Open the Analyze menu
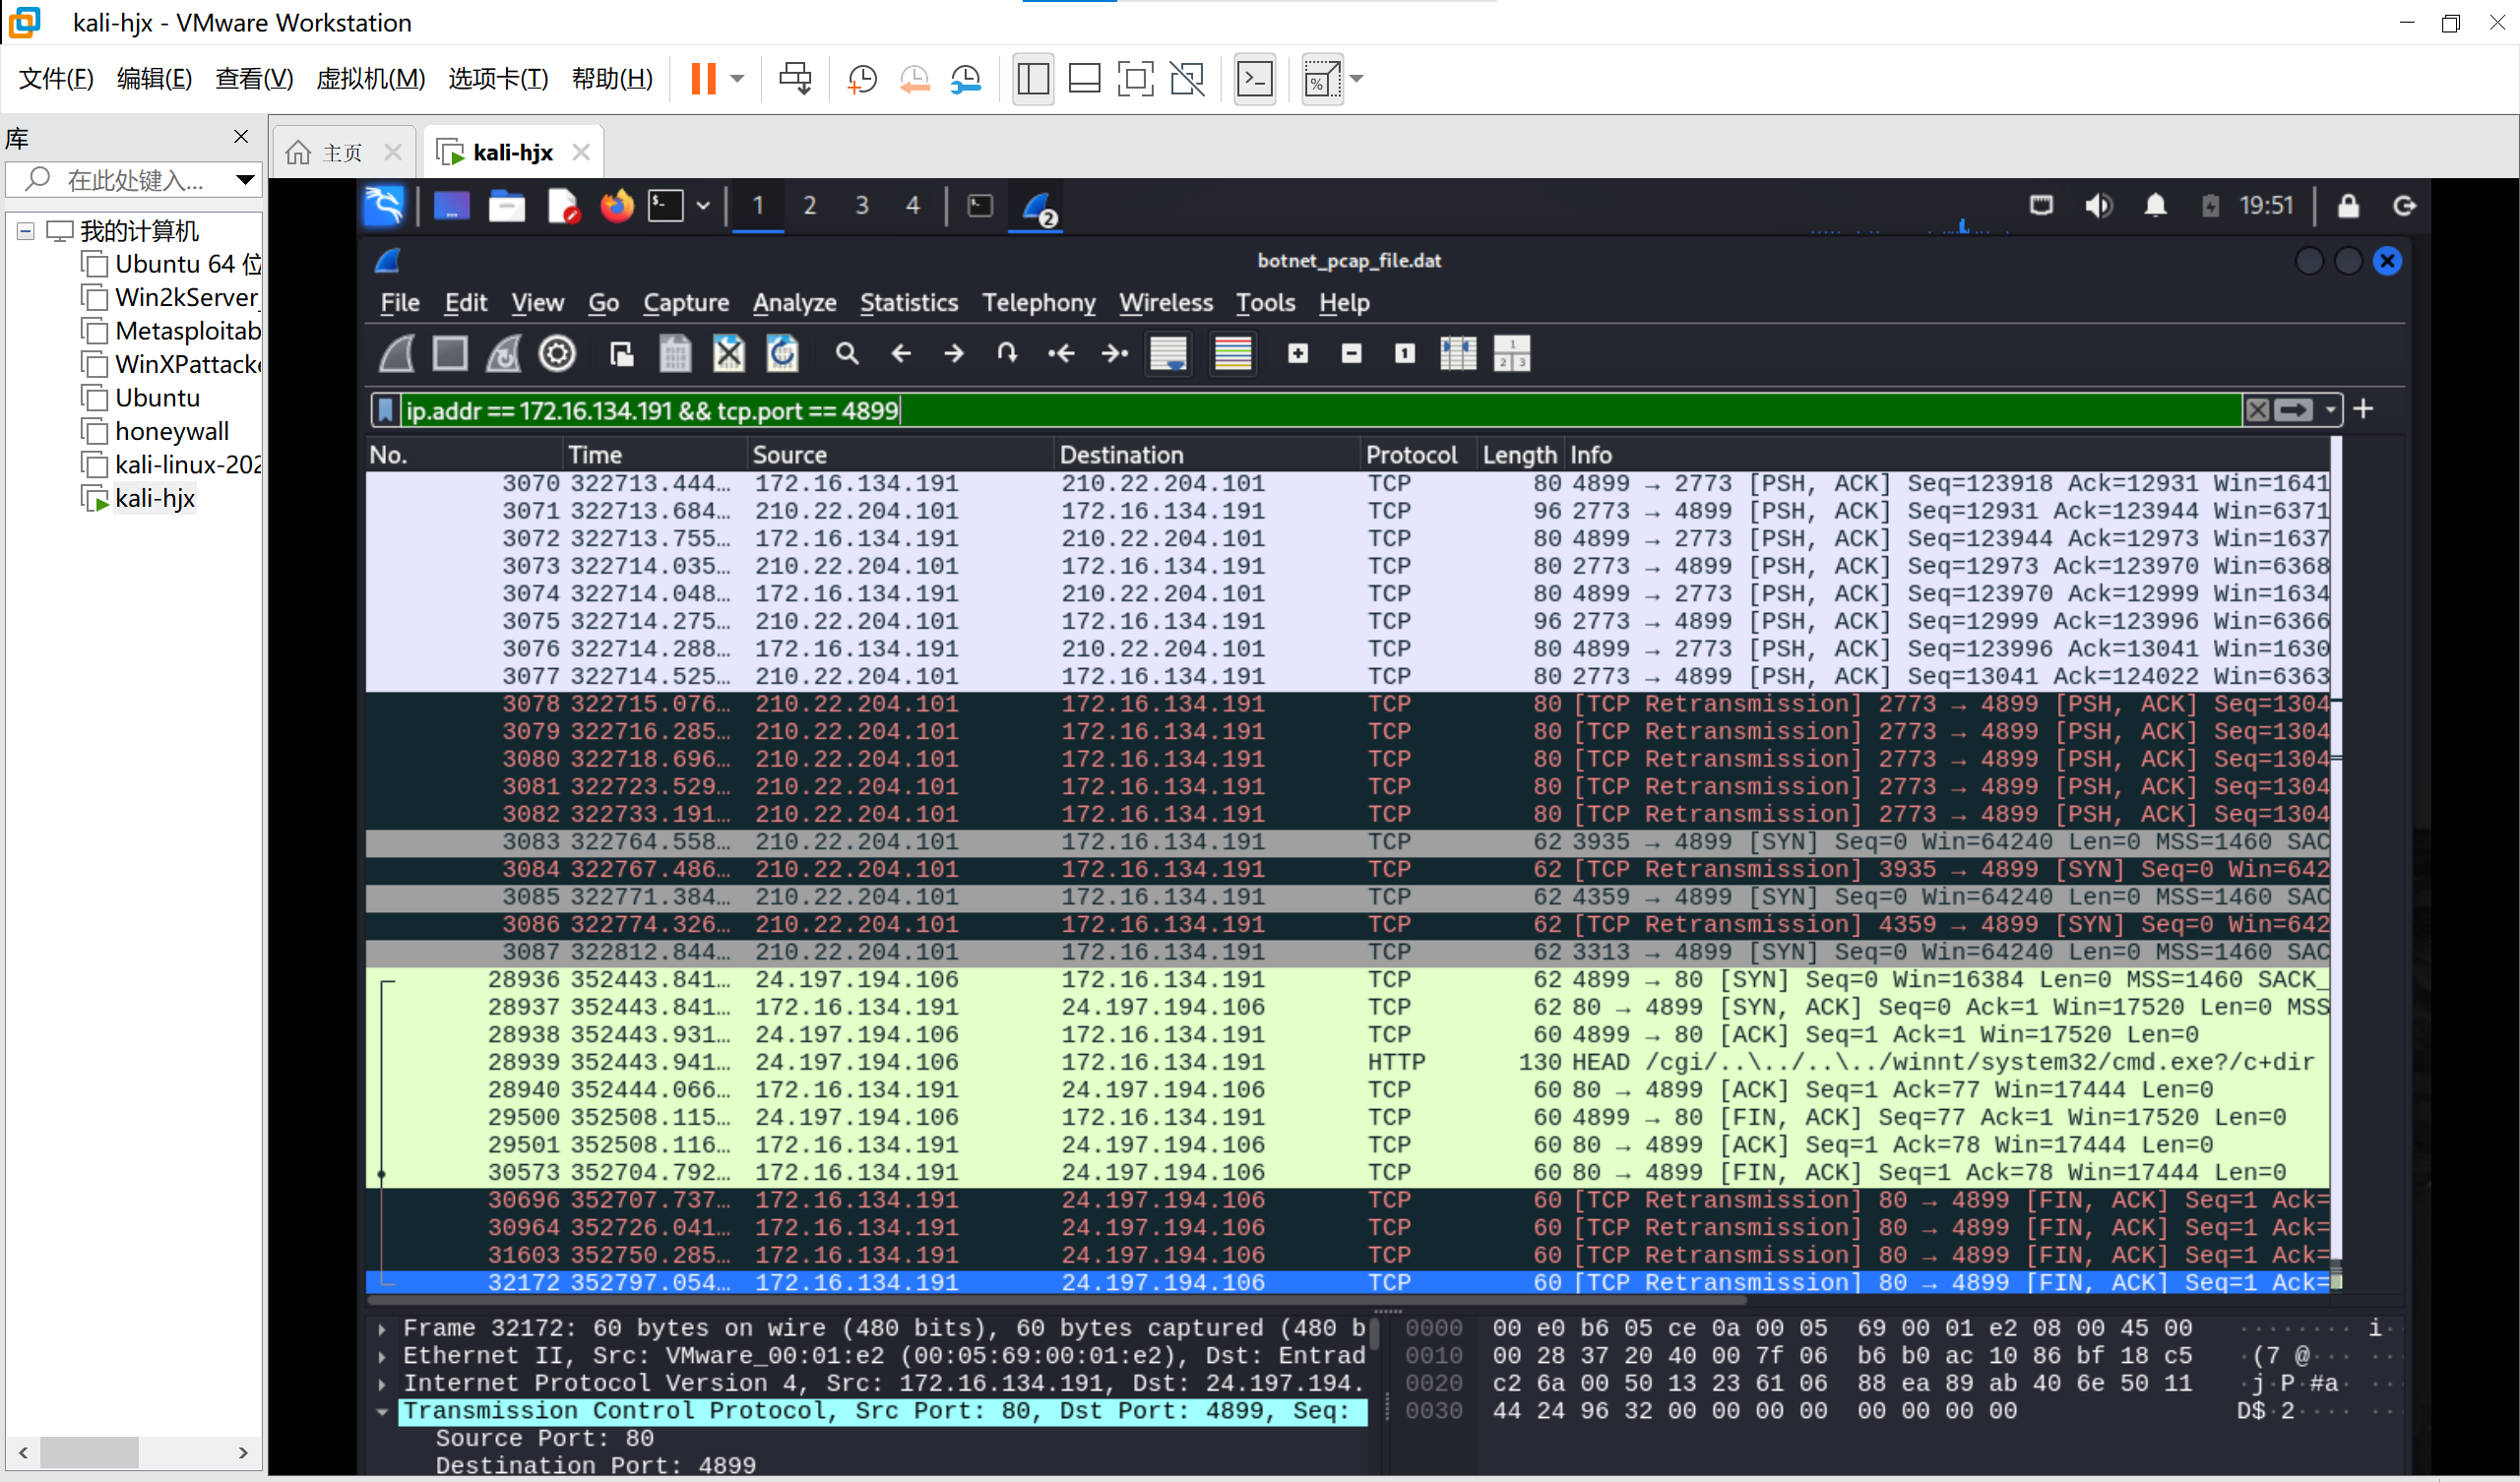Screen dimensions: 2520x1482 tap(794, 303)
